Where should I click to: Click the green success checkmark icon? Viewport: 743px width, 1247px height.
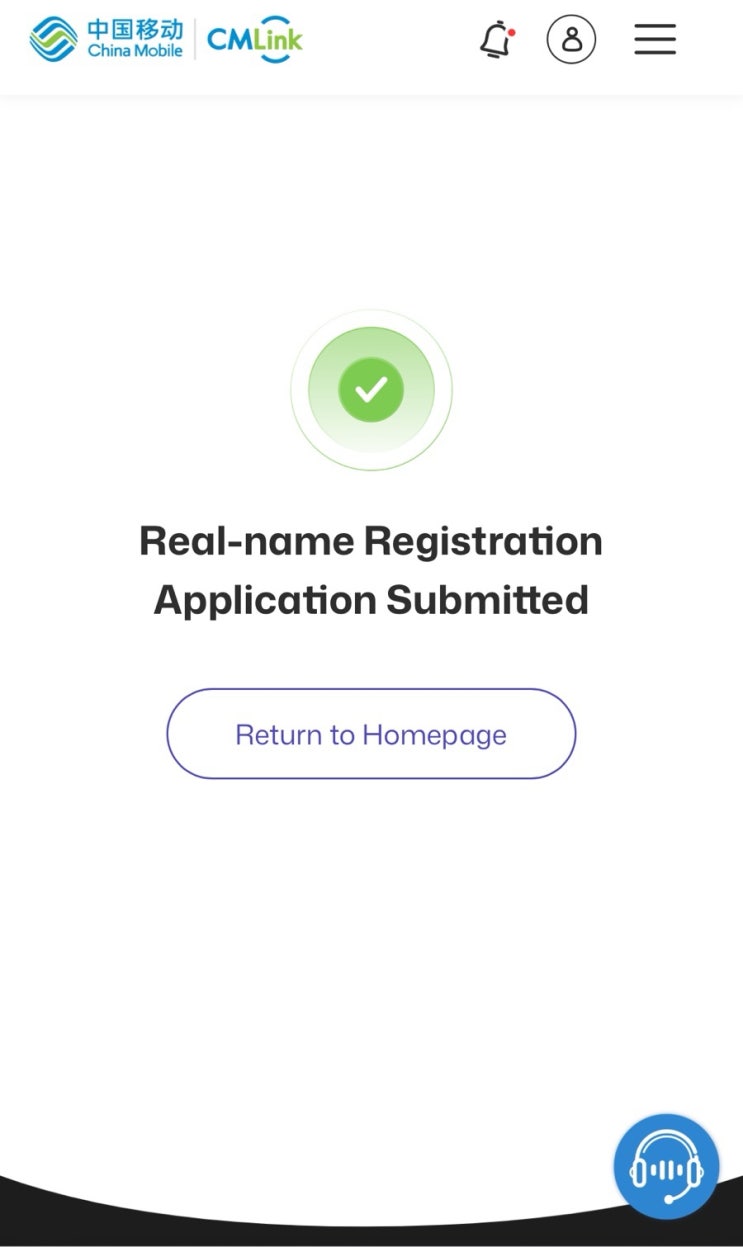tap(371, 389)
